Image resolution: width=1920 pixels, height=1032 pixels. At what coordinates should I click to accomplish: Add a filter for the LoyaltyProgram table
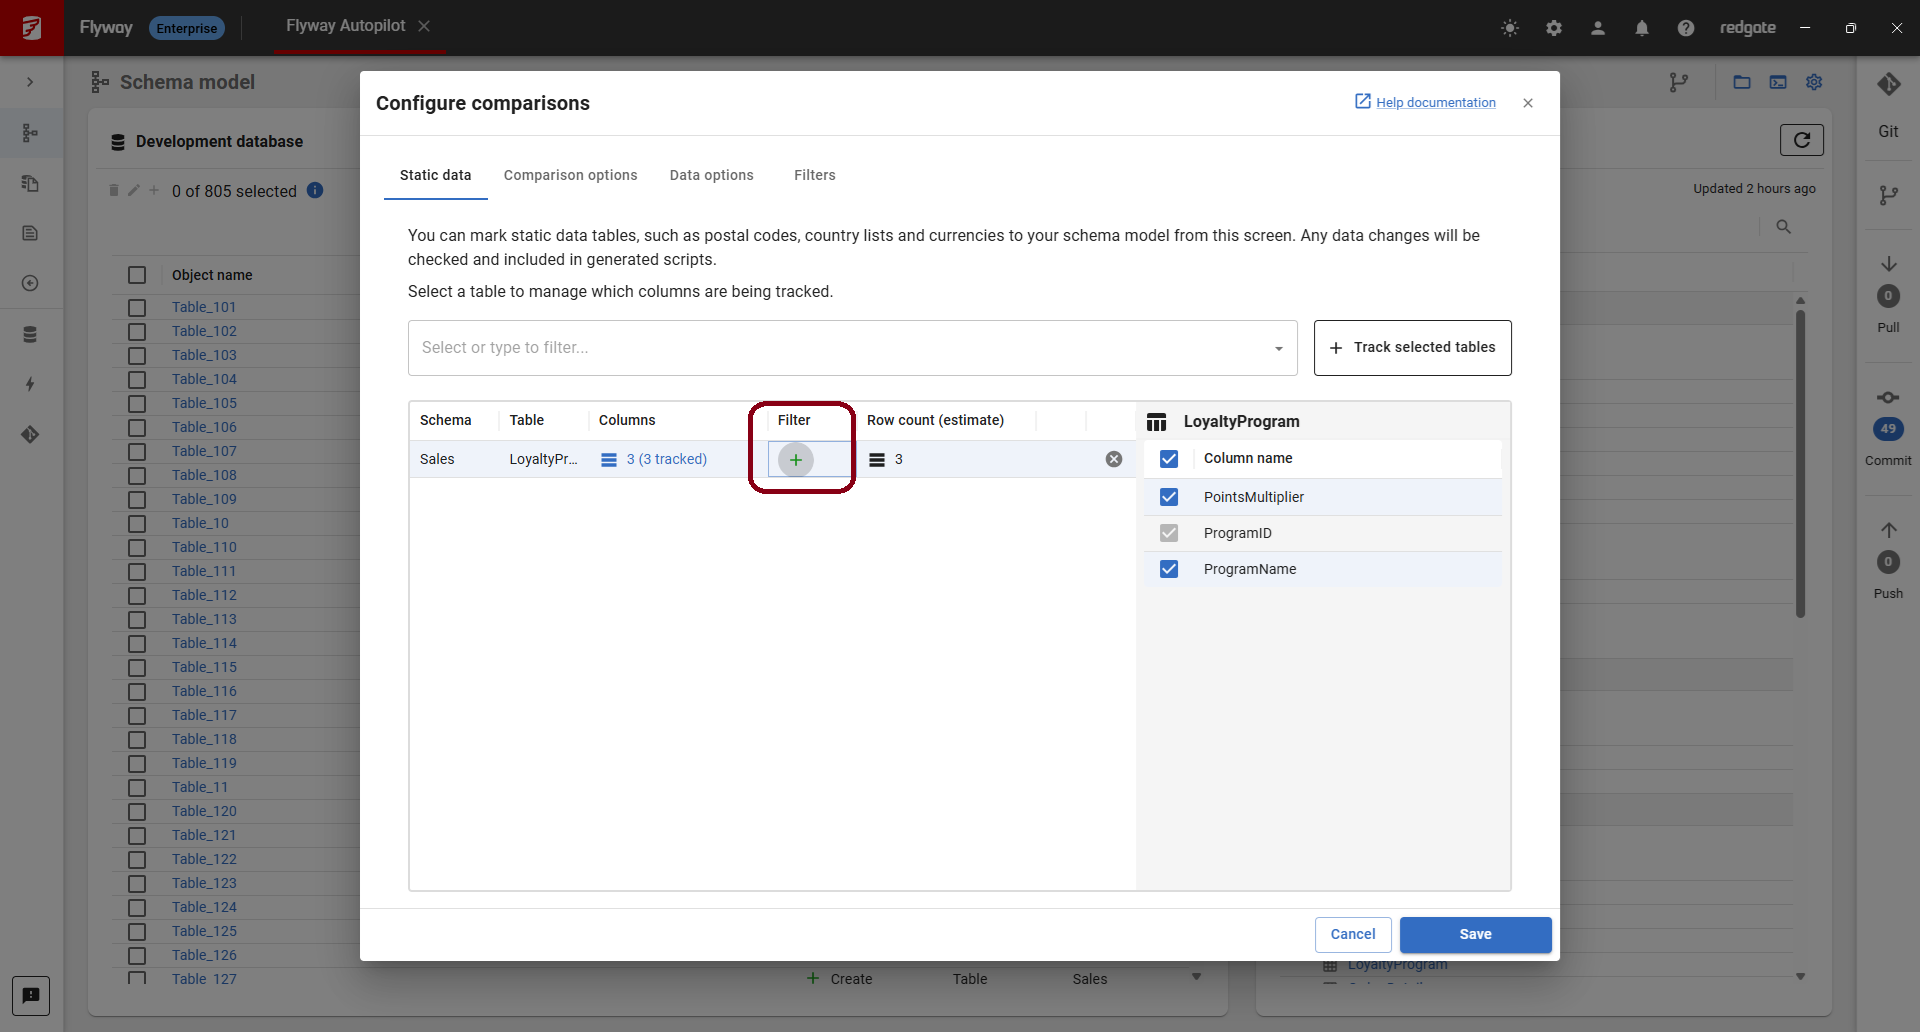[x=796, y=460]
